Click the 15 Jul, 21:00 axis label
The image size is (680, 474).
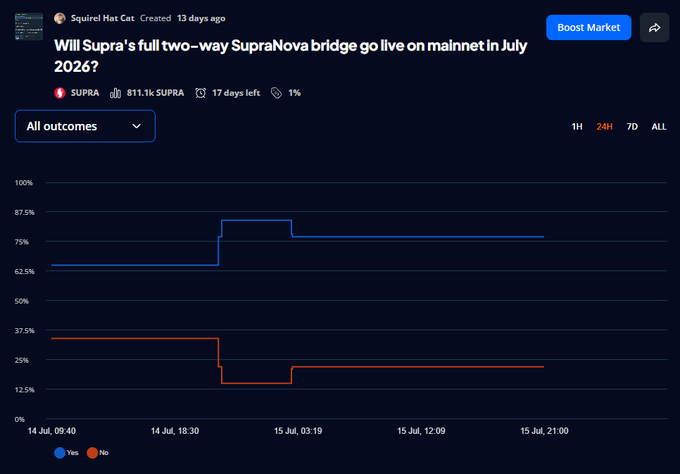pos(544,431)
